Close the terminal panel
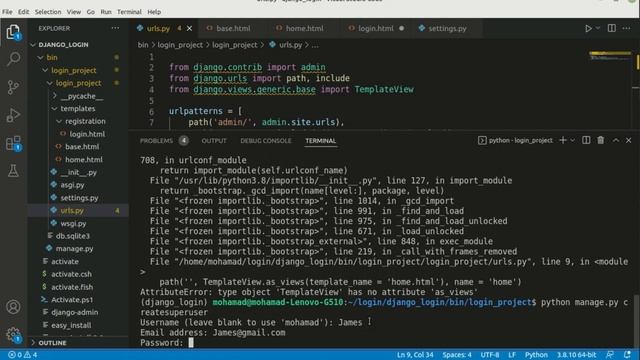The height and width of the screenshot is (360, 640). (x=629, y=140)
